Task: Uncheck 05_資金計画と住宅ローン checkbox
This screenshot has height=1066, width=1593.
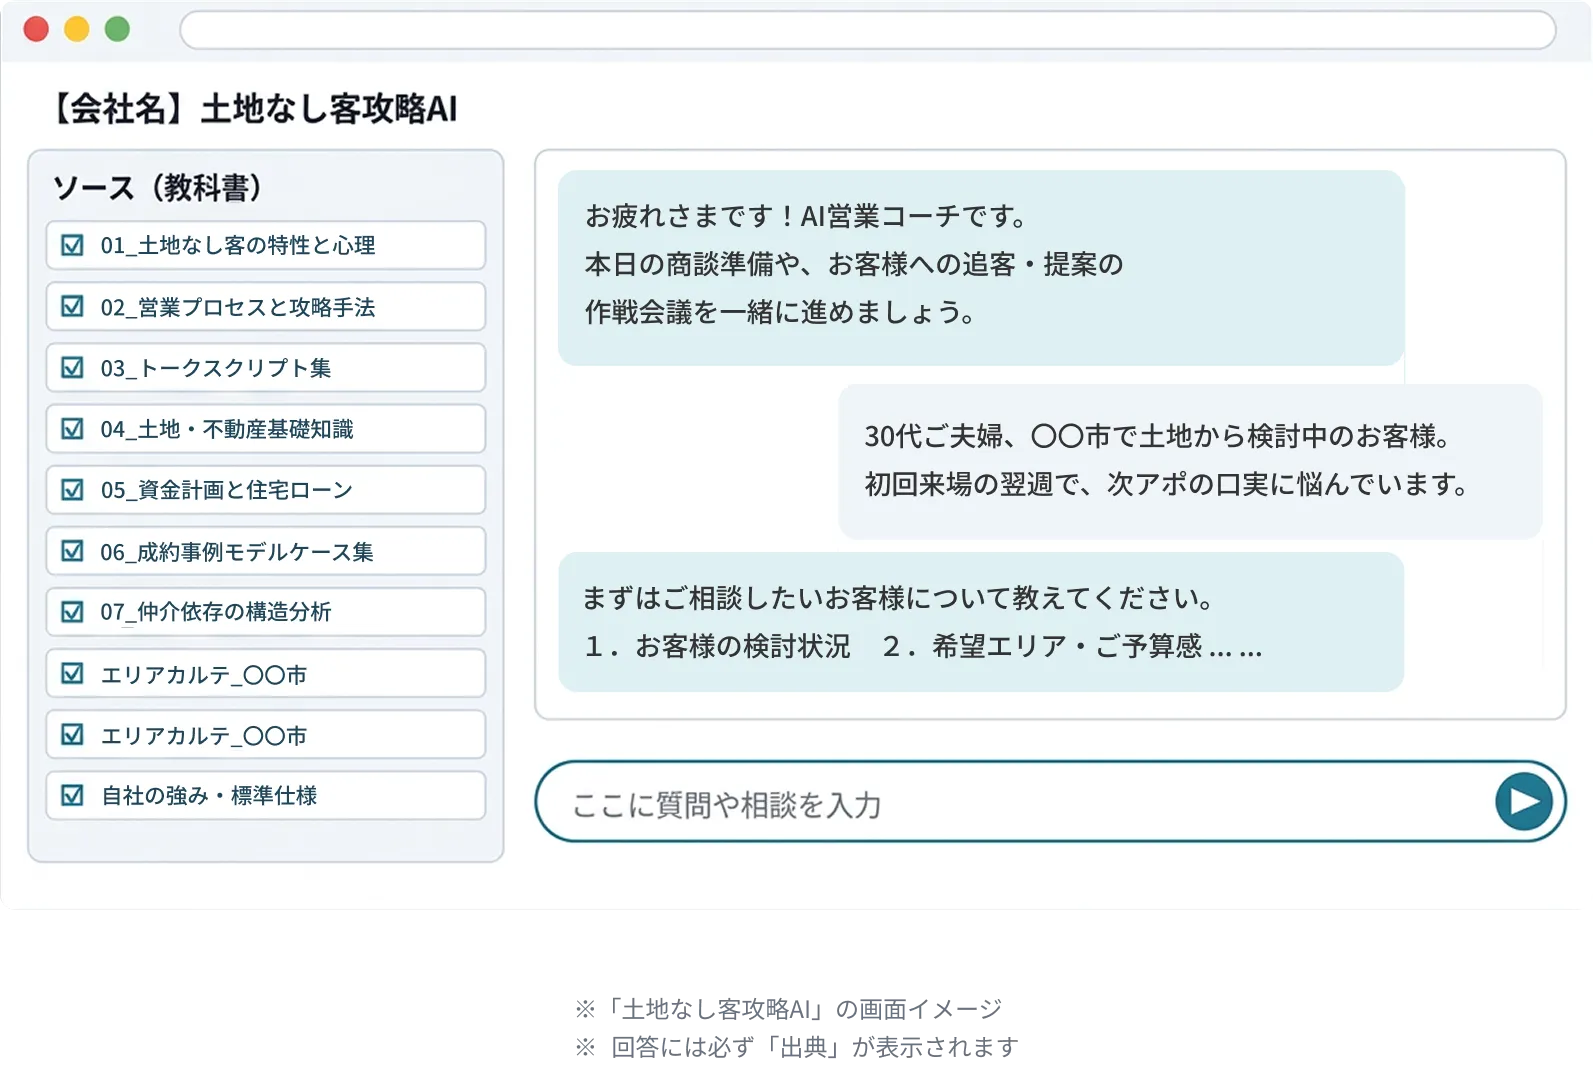Action: [x=73, y=490]
